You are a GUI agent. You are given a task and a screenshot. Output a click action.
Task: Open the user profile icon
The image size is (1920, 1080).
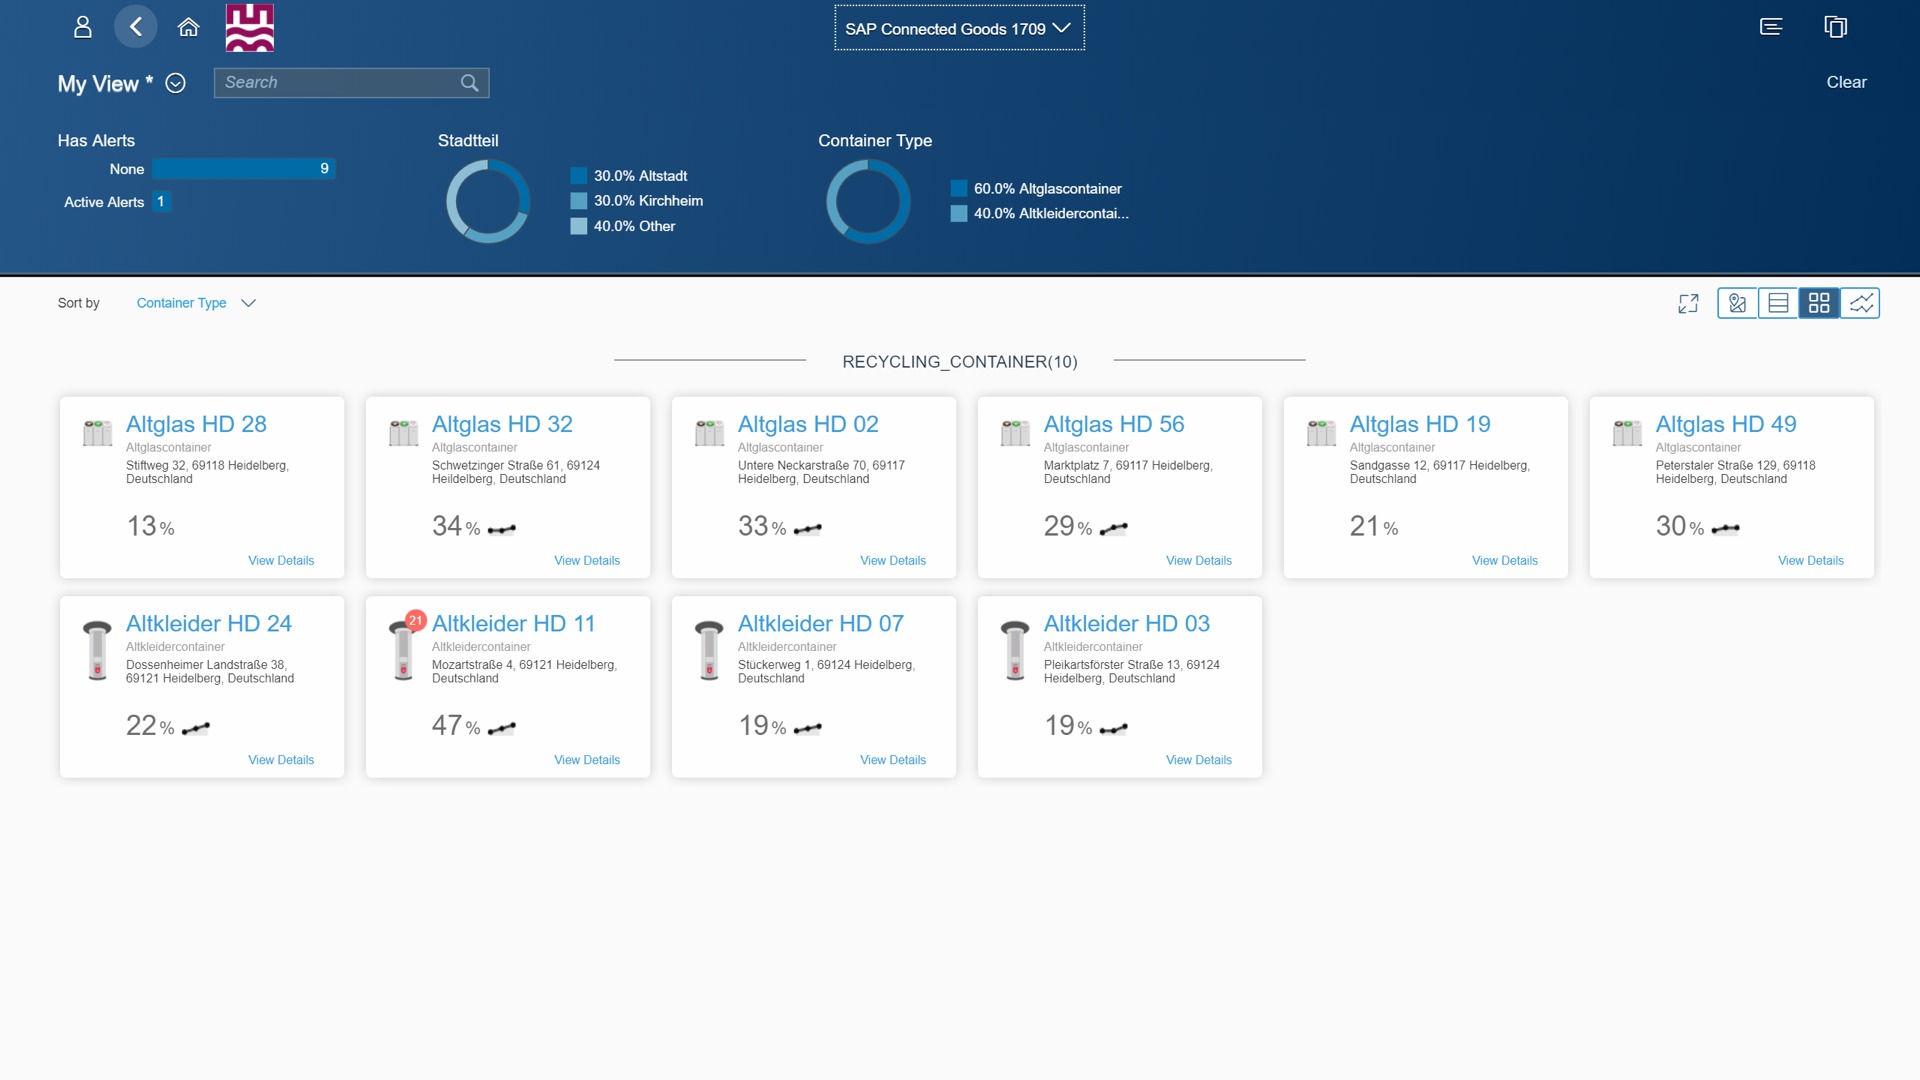coord(83,27)
